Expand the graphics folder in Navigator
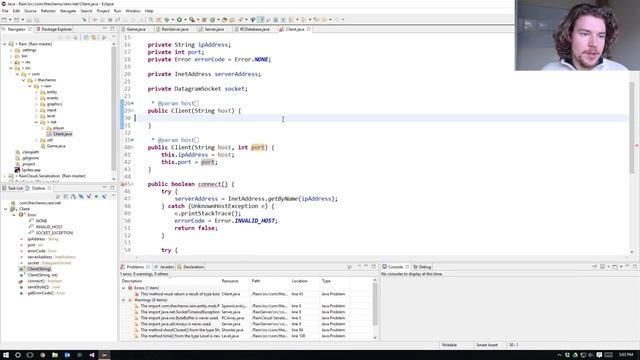The height and width of the screenshot is (360, 640). tap(36, 104)
